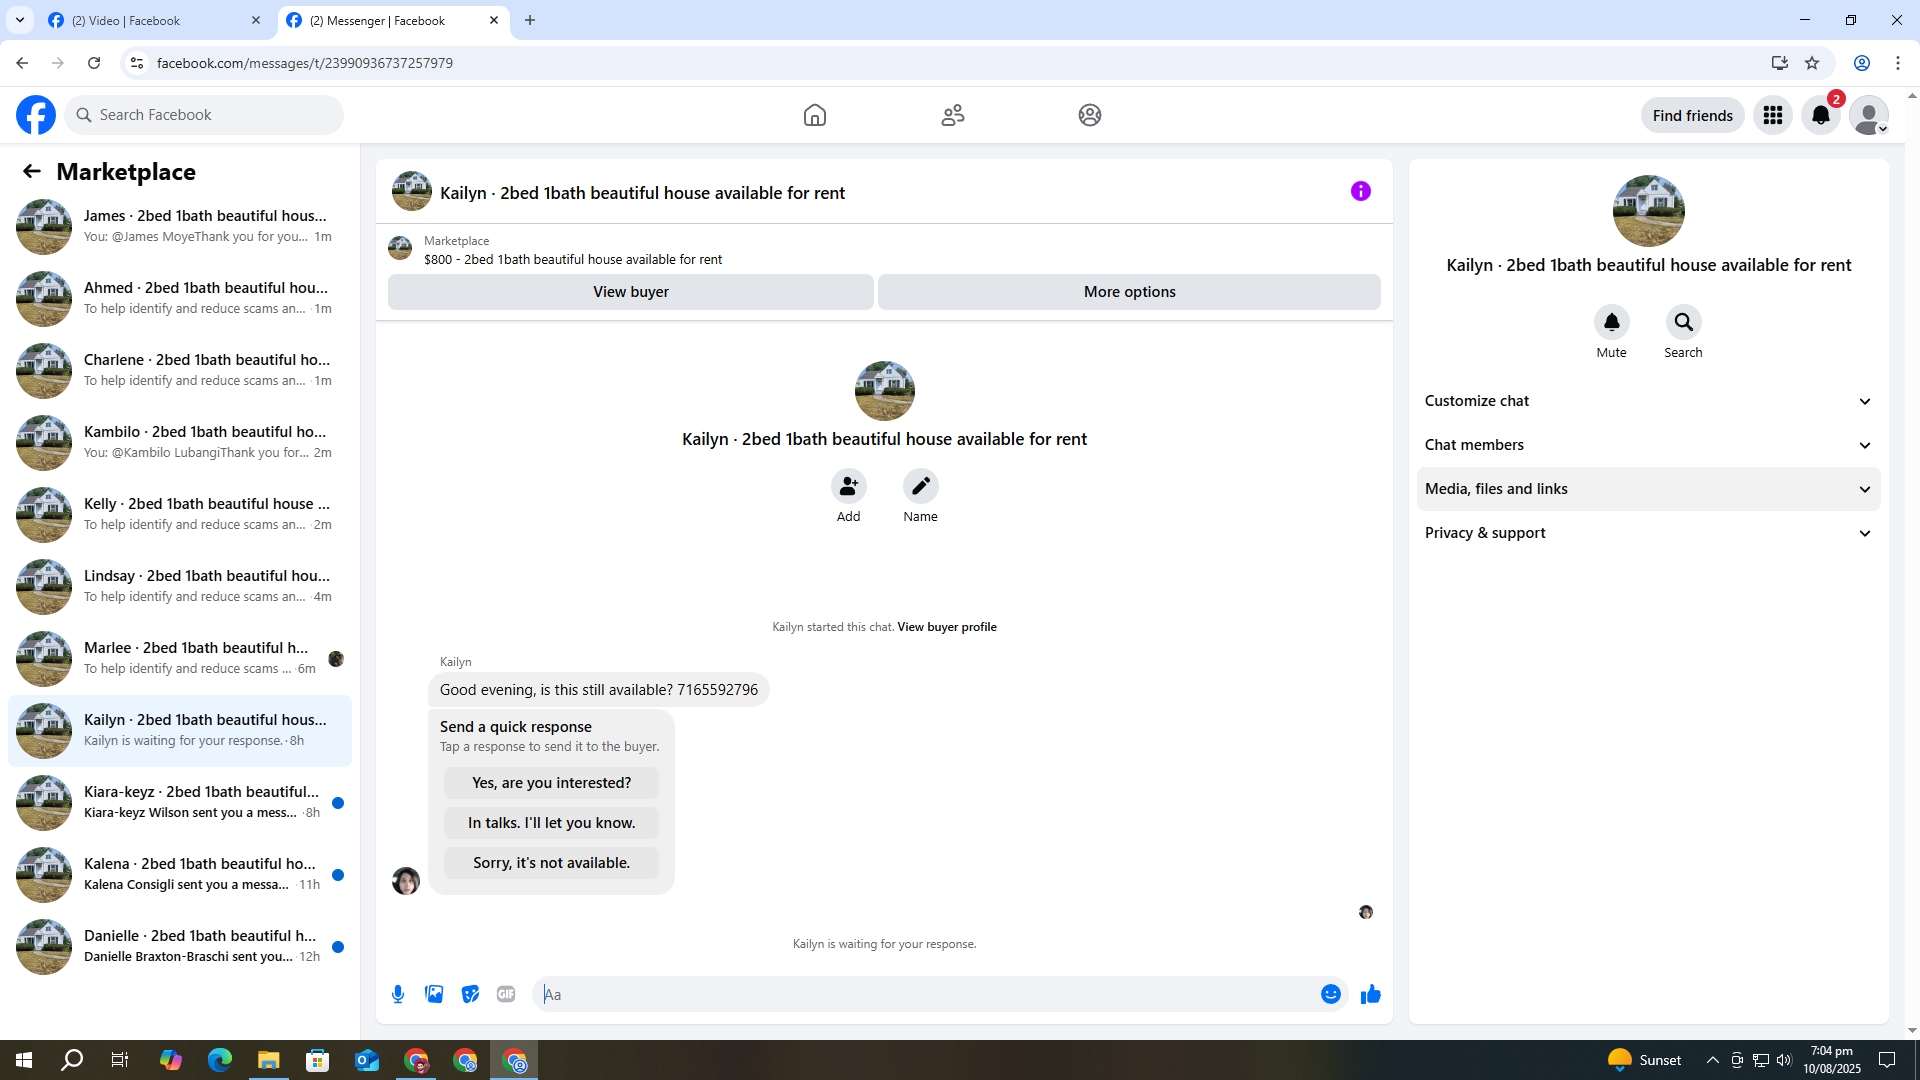Open the emoji picker in message box

tap(1330, 994)
